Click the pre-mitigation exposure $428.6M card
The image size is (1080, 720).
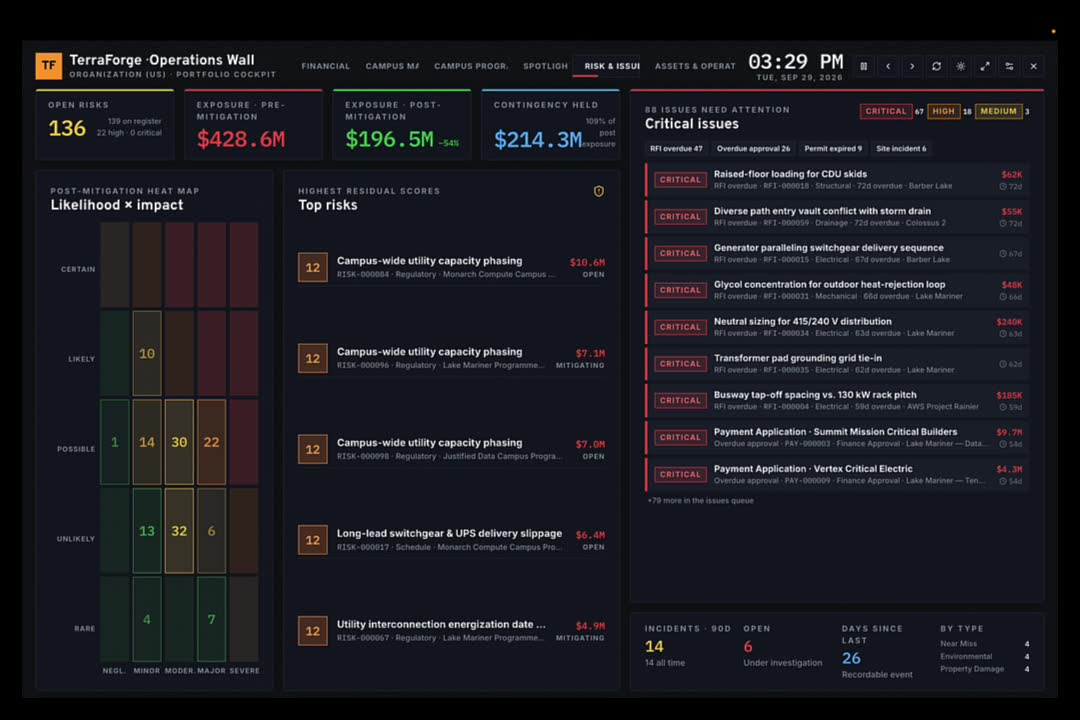pos(253,125)
